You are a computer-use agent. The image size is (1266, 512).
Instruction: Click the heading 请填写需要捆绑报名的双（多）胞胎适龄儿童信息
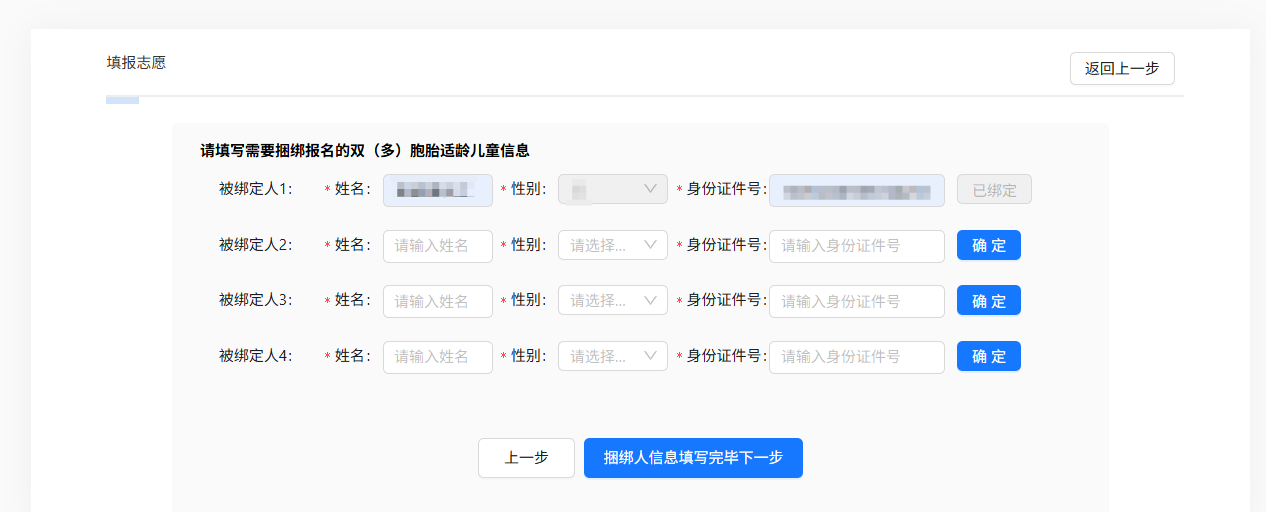coord(365,151)
